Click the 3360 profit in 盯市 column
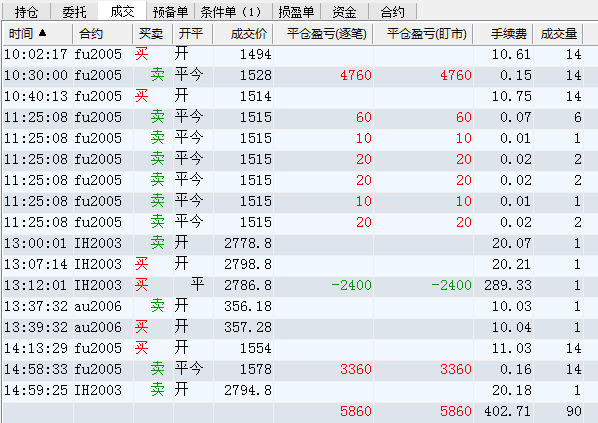This screenshot has width=598, height=423. click(x=456, y=369)
